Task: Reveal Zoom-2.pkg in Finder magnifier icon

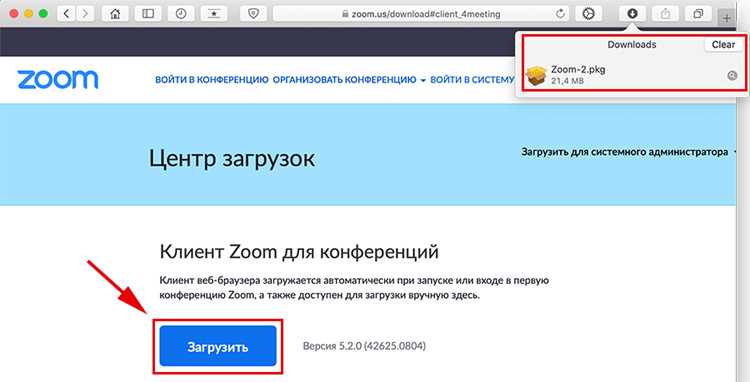Action: pyautogui.click(x=732, y=76)
